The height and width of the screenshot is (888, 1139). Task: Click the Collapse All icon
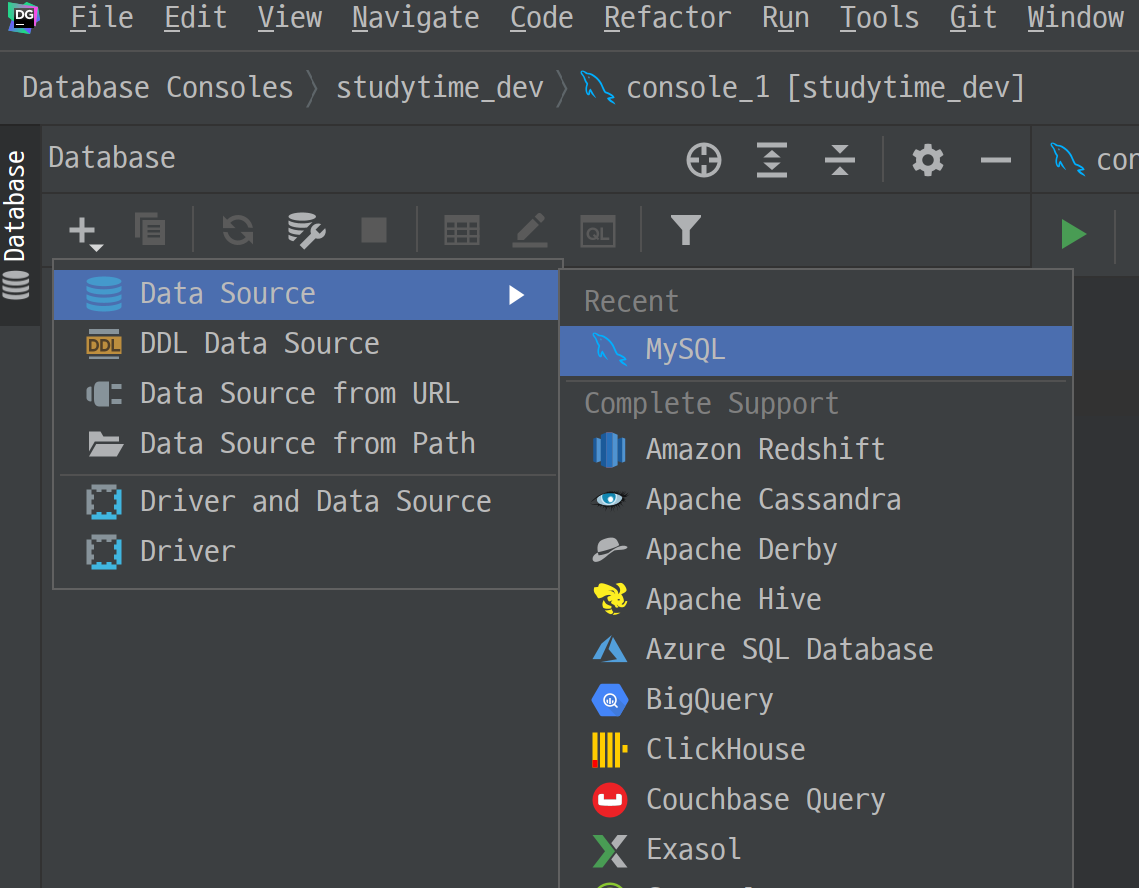(840, 160)
